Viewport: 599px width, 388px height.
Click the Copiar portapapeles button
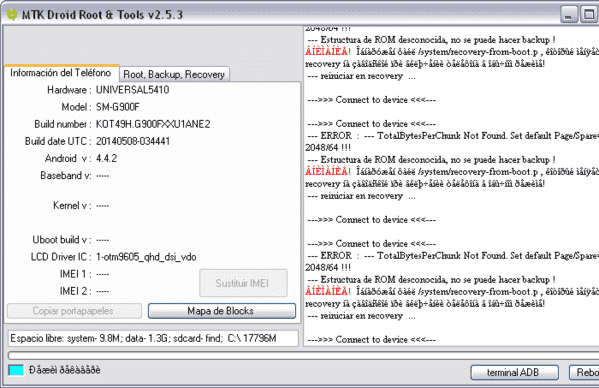[x=74, y=311]
